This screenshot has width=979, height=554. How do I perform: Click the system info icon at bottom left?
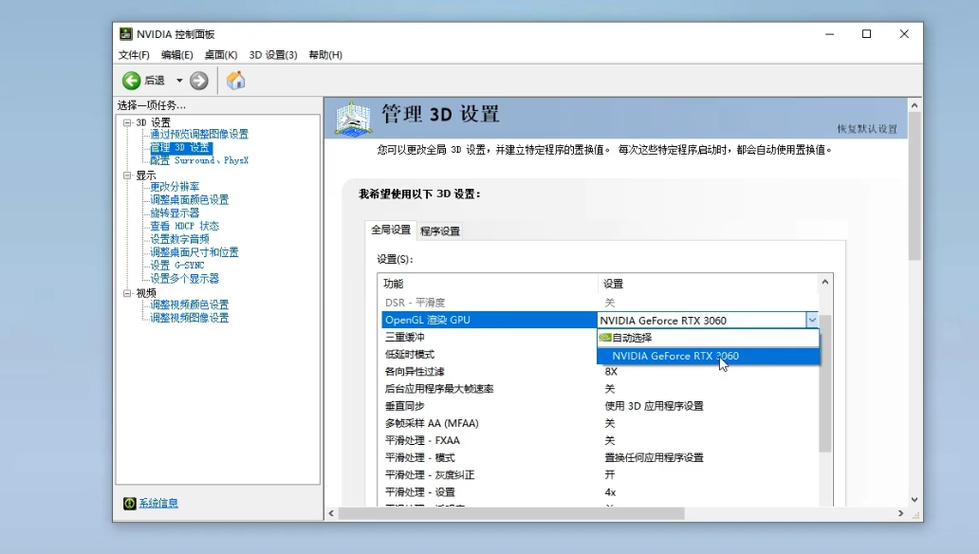pos(129,503)
